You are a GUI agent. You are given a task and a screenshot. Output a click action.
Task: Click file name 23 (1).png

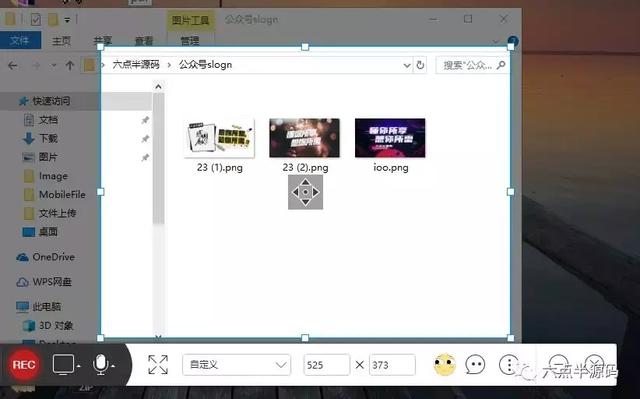(220, 168)
